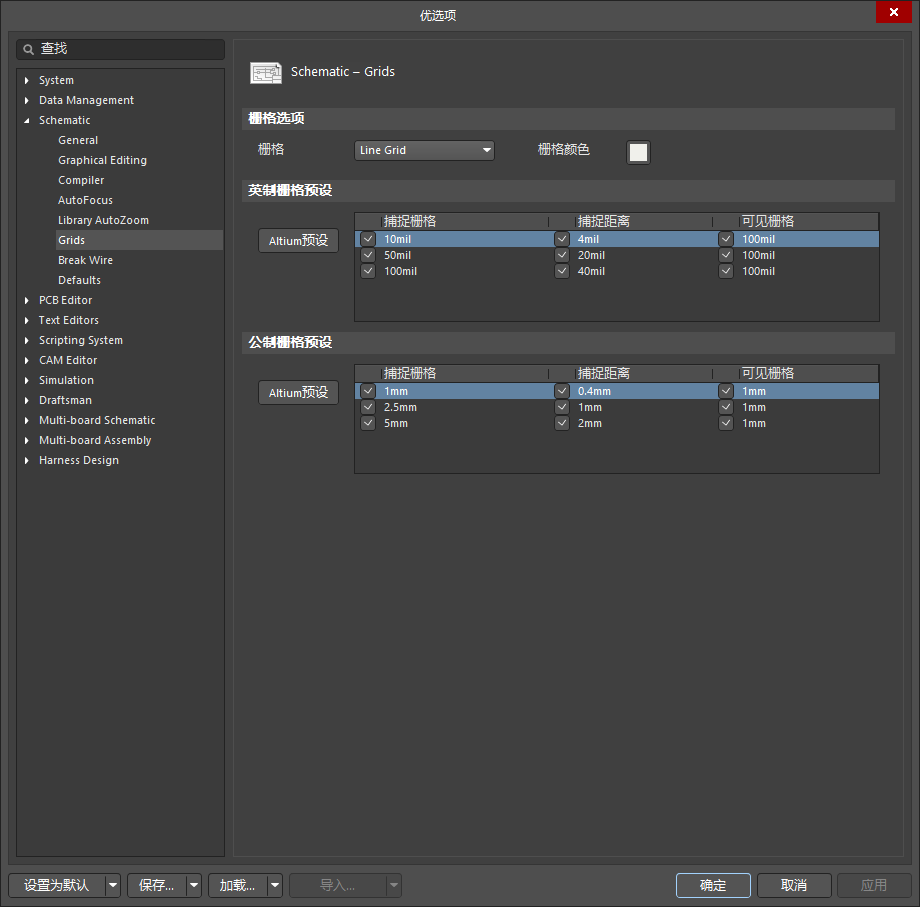Open the 设置为默认 dropdown arrow
Screen dimensions: 920x907
[112, 885]
